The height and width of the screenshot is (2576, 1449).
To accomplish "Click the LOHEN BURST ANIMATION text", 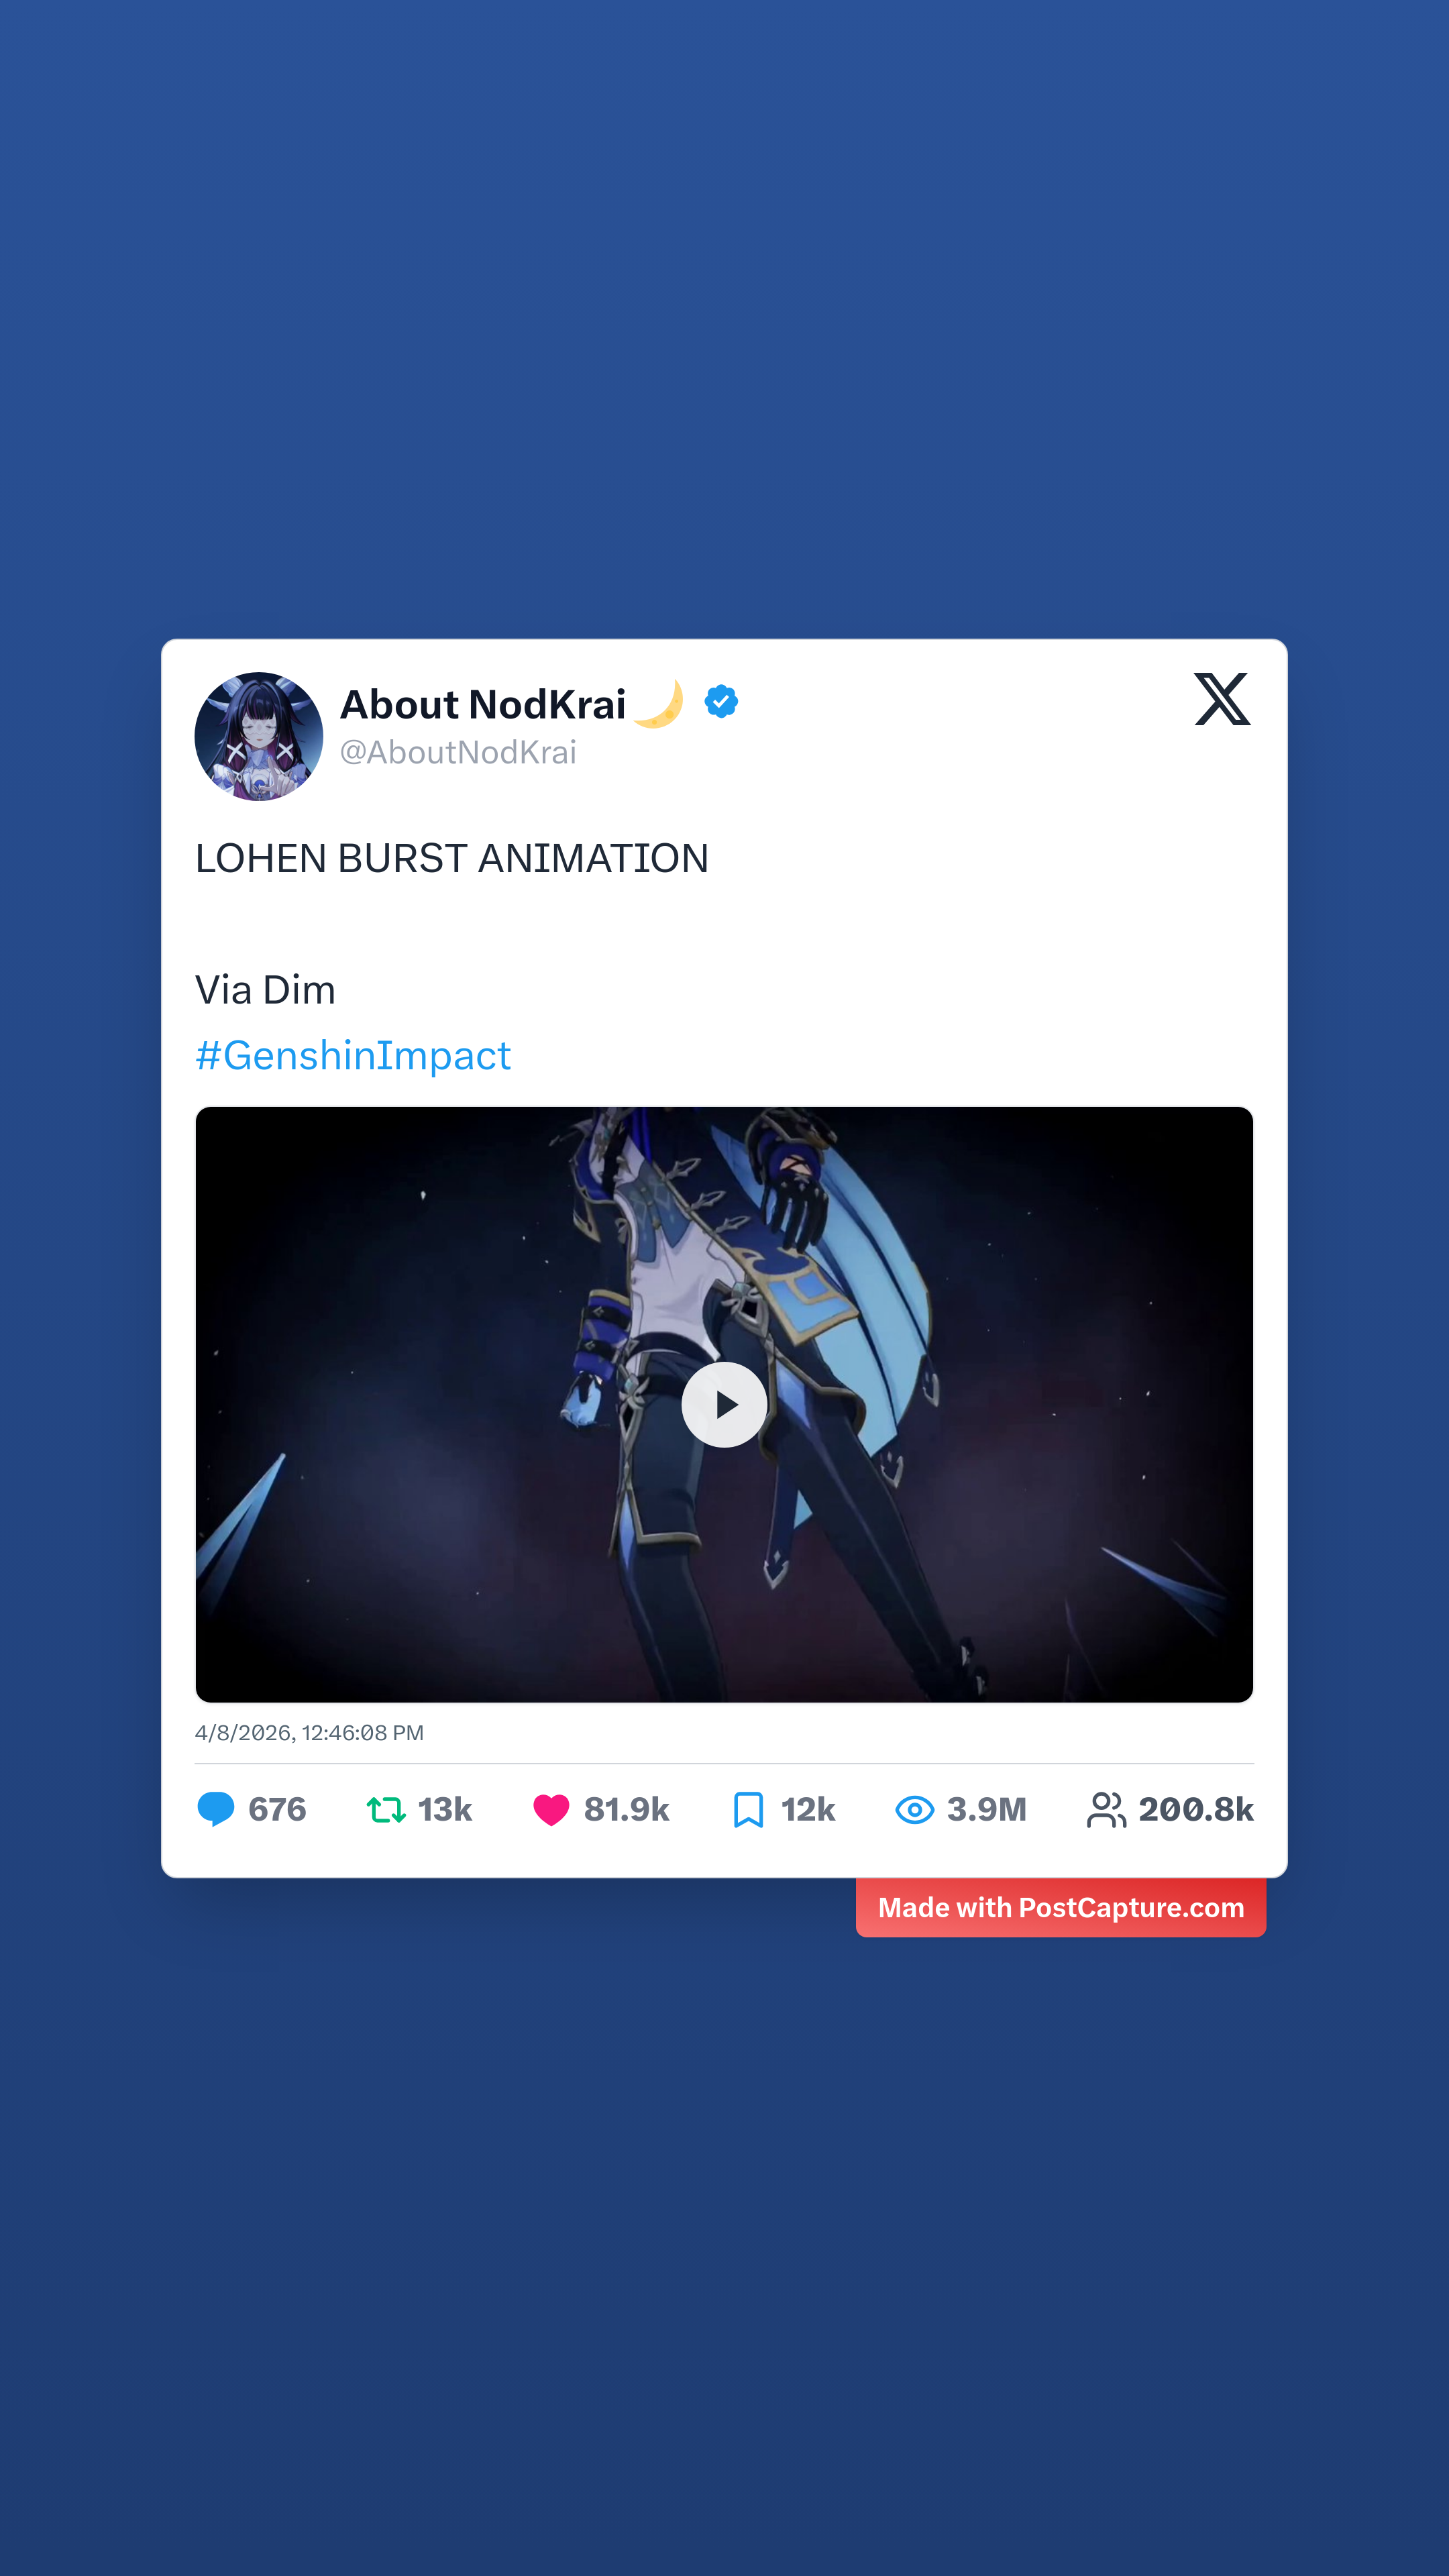I will (452, 859).
